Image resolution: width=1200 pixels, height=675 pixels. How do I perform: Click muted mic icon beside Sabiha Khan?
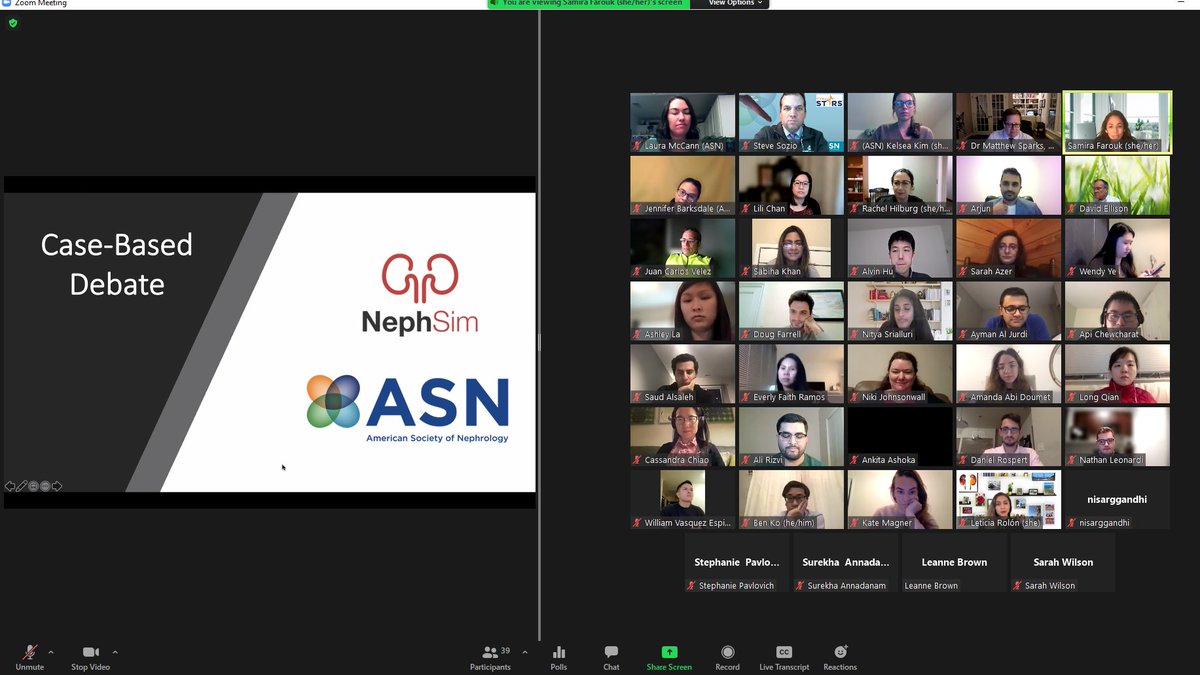(x=746, y=272)
